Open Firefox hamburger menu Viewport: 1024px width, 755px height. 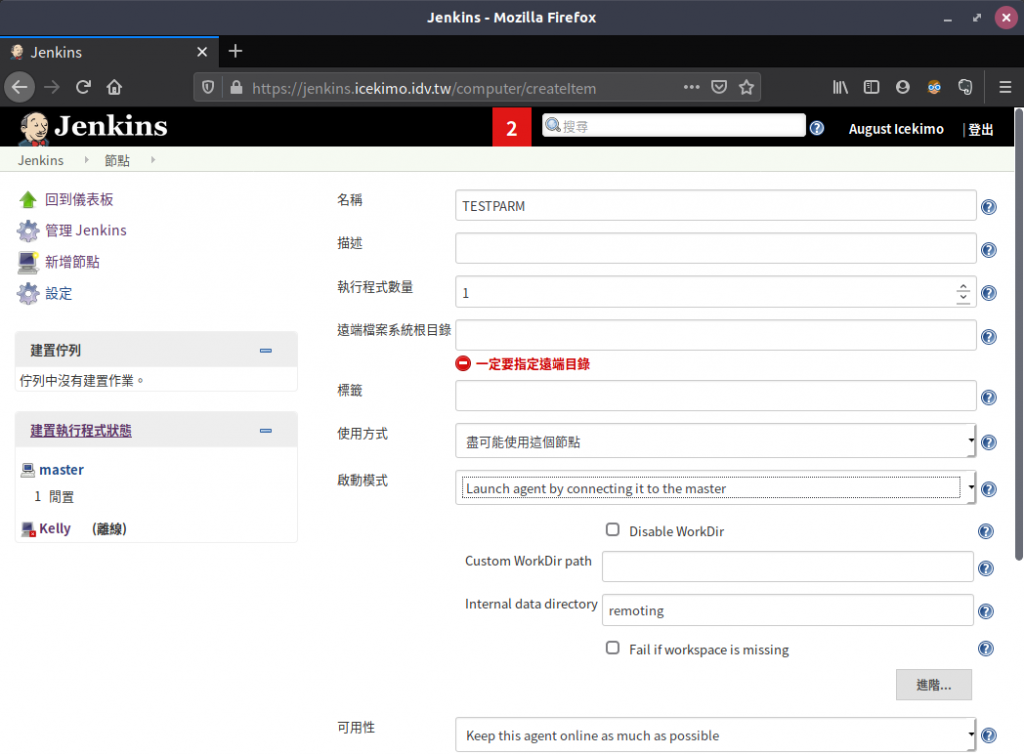click(x=1005, y=87)
